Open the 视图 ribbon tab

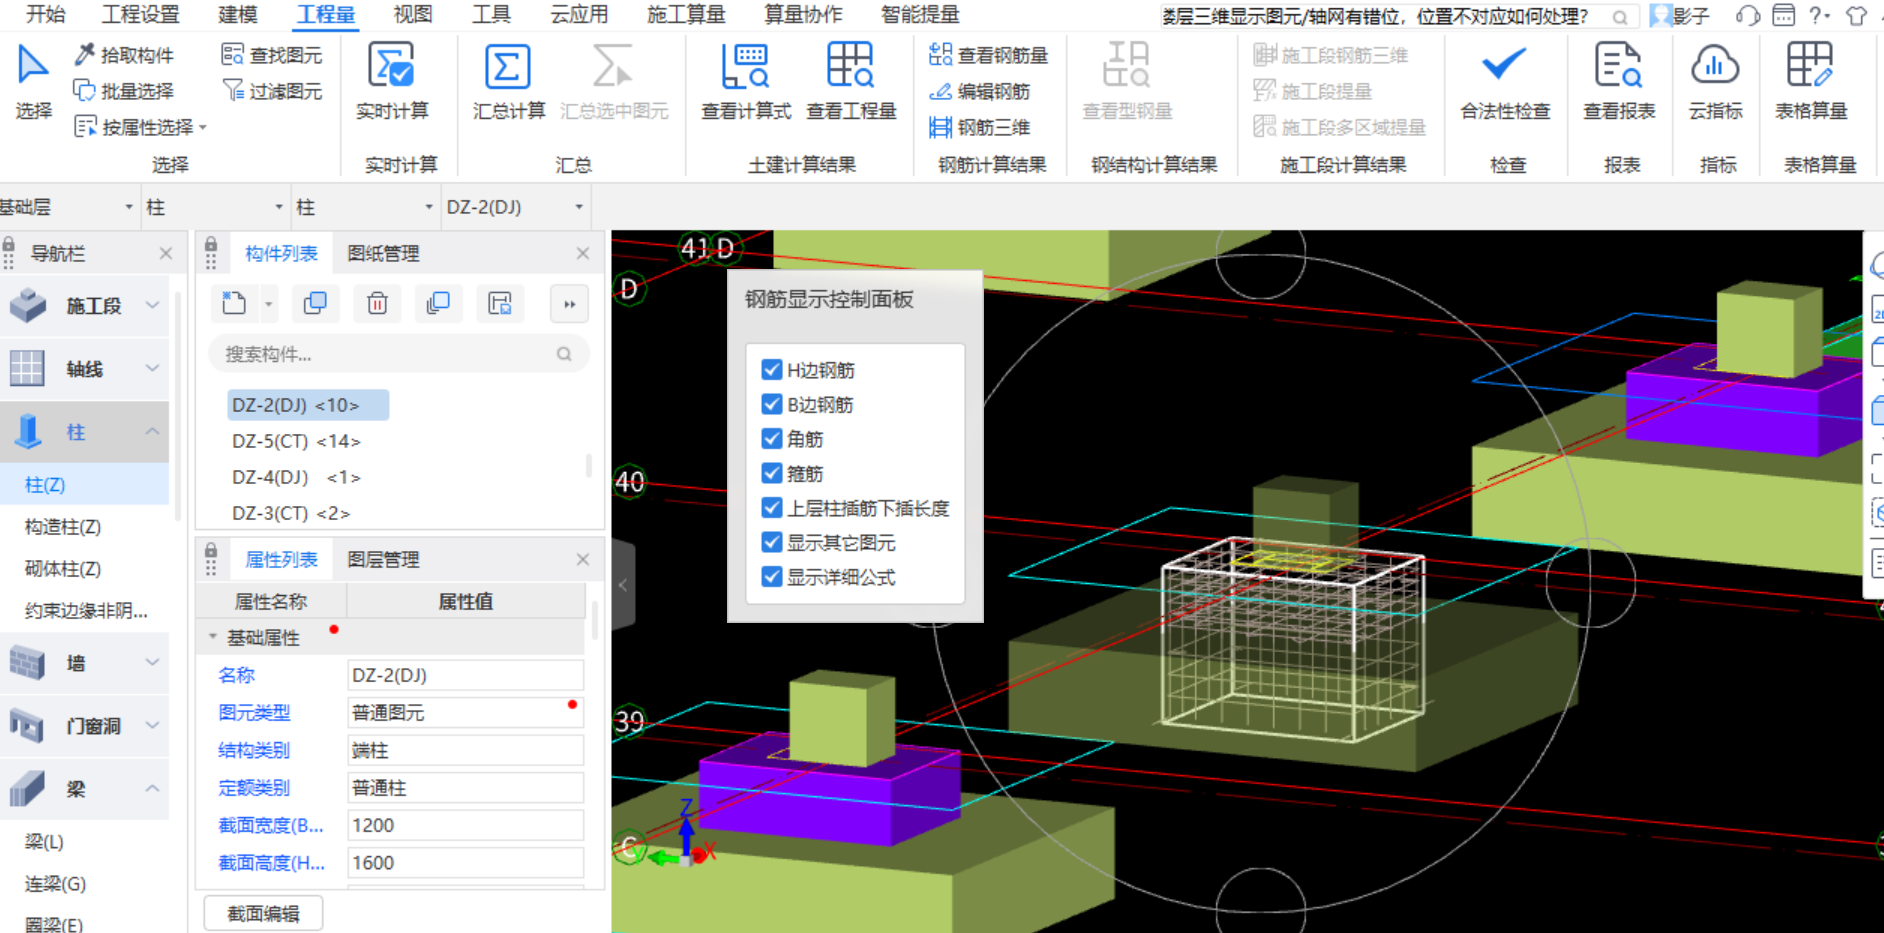413,14
